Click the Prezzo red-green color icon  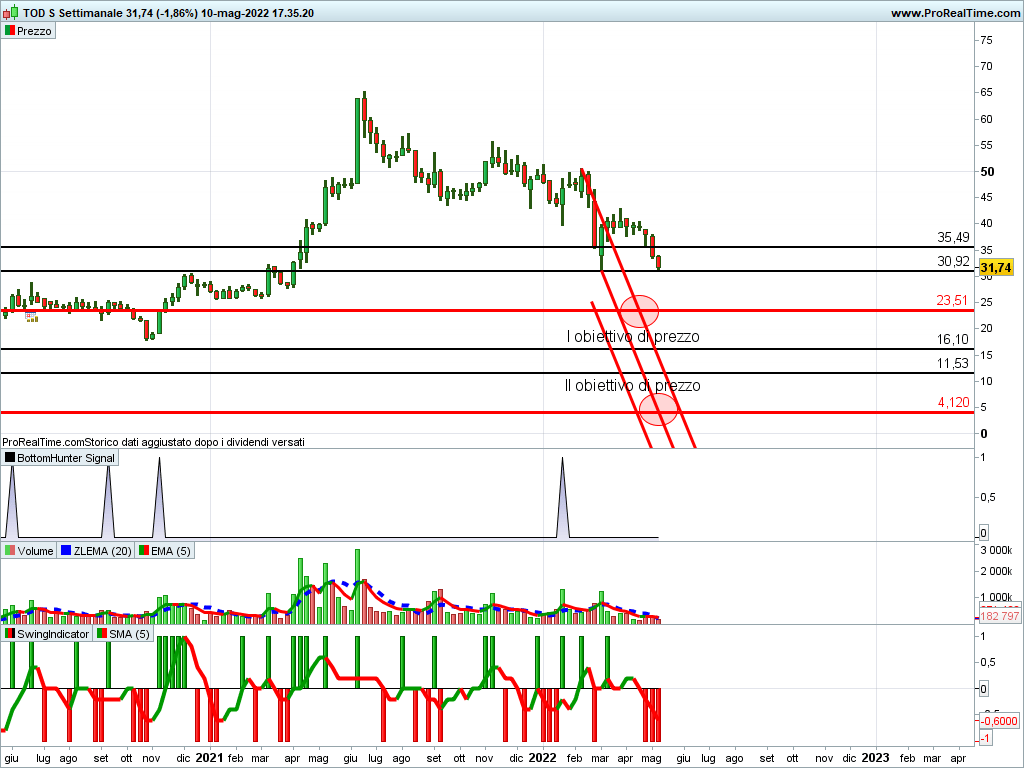9,31
